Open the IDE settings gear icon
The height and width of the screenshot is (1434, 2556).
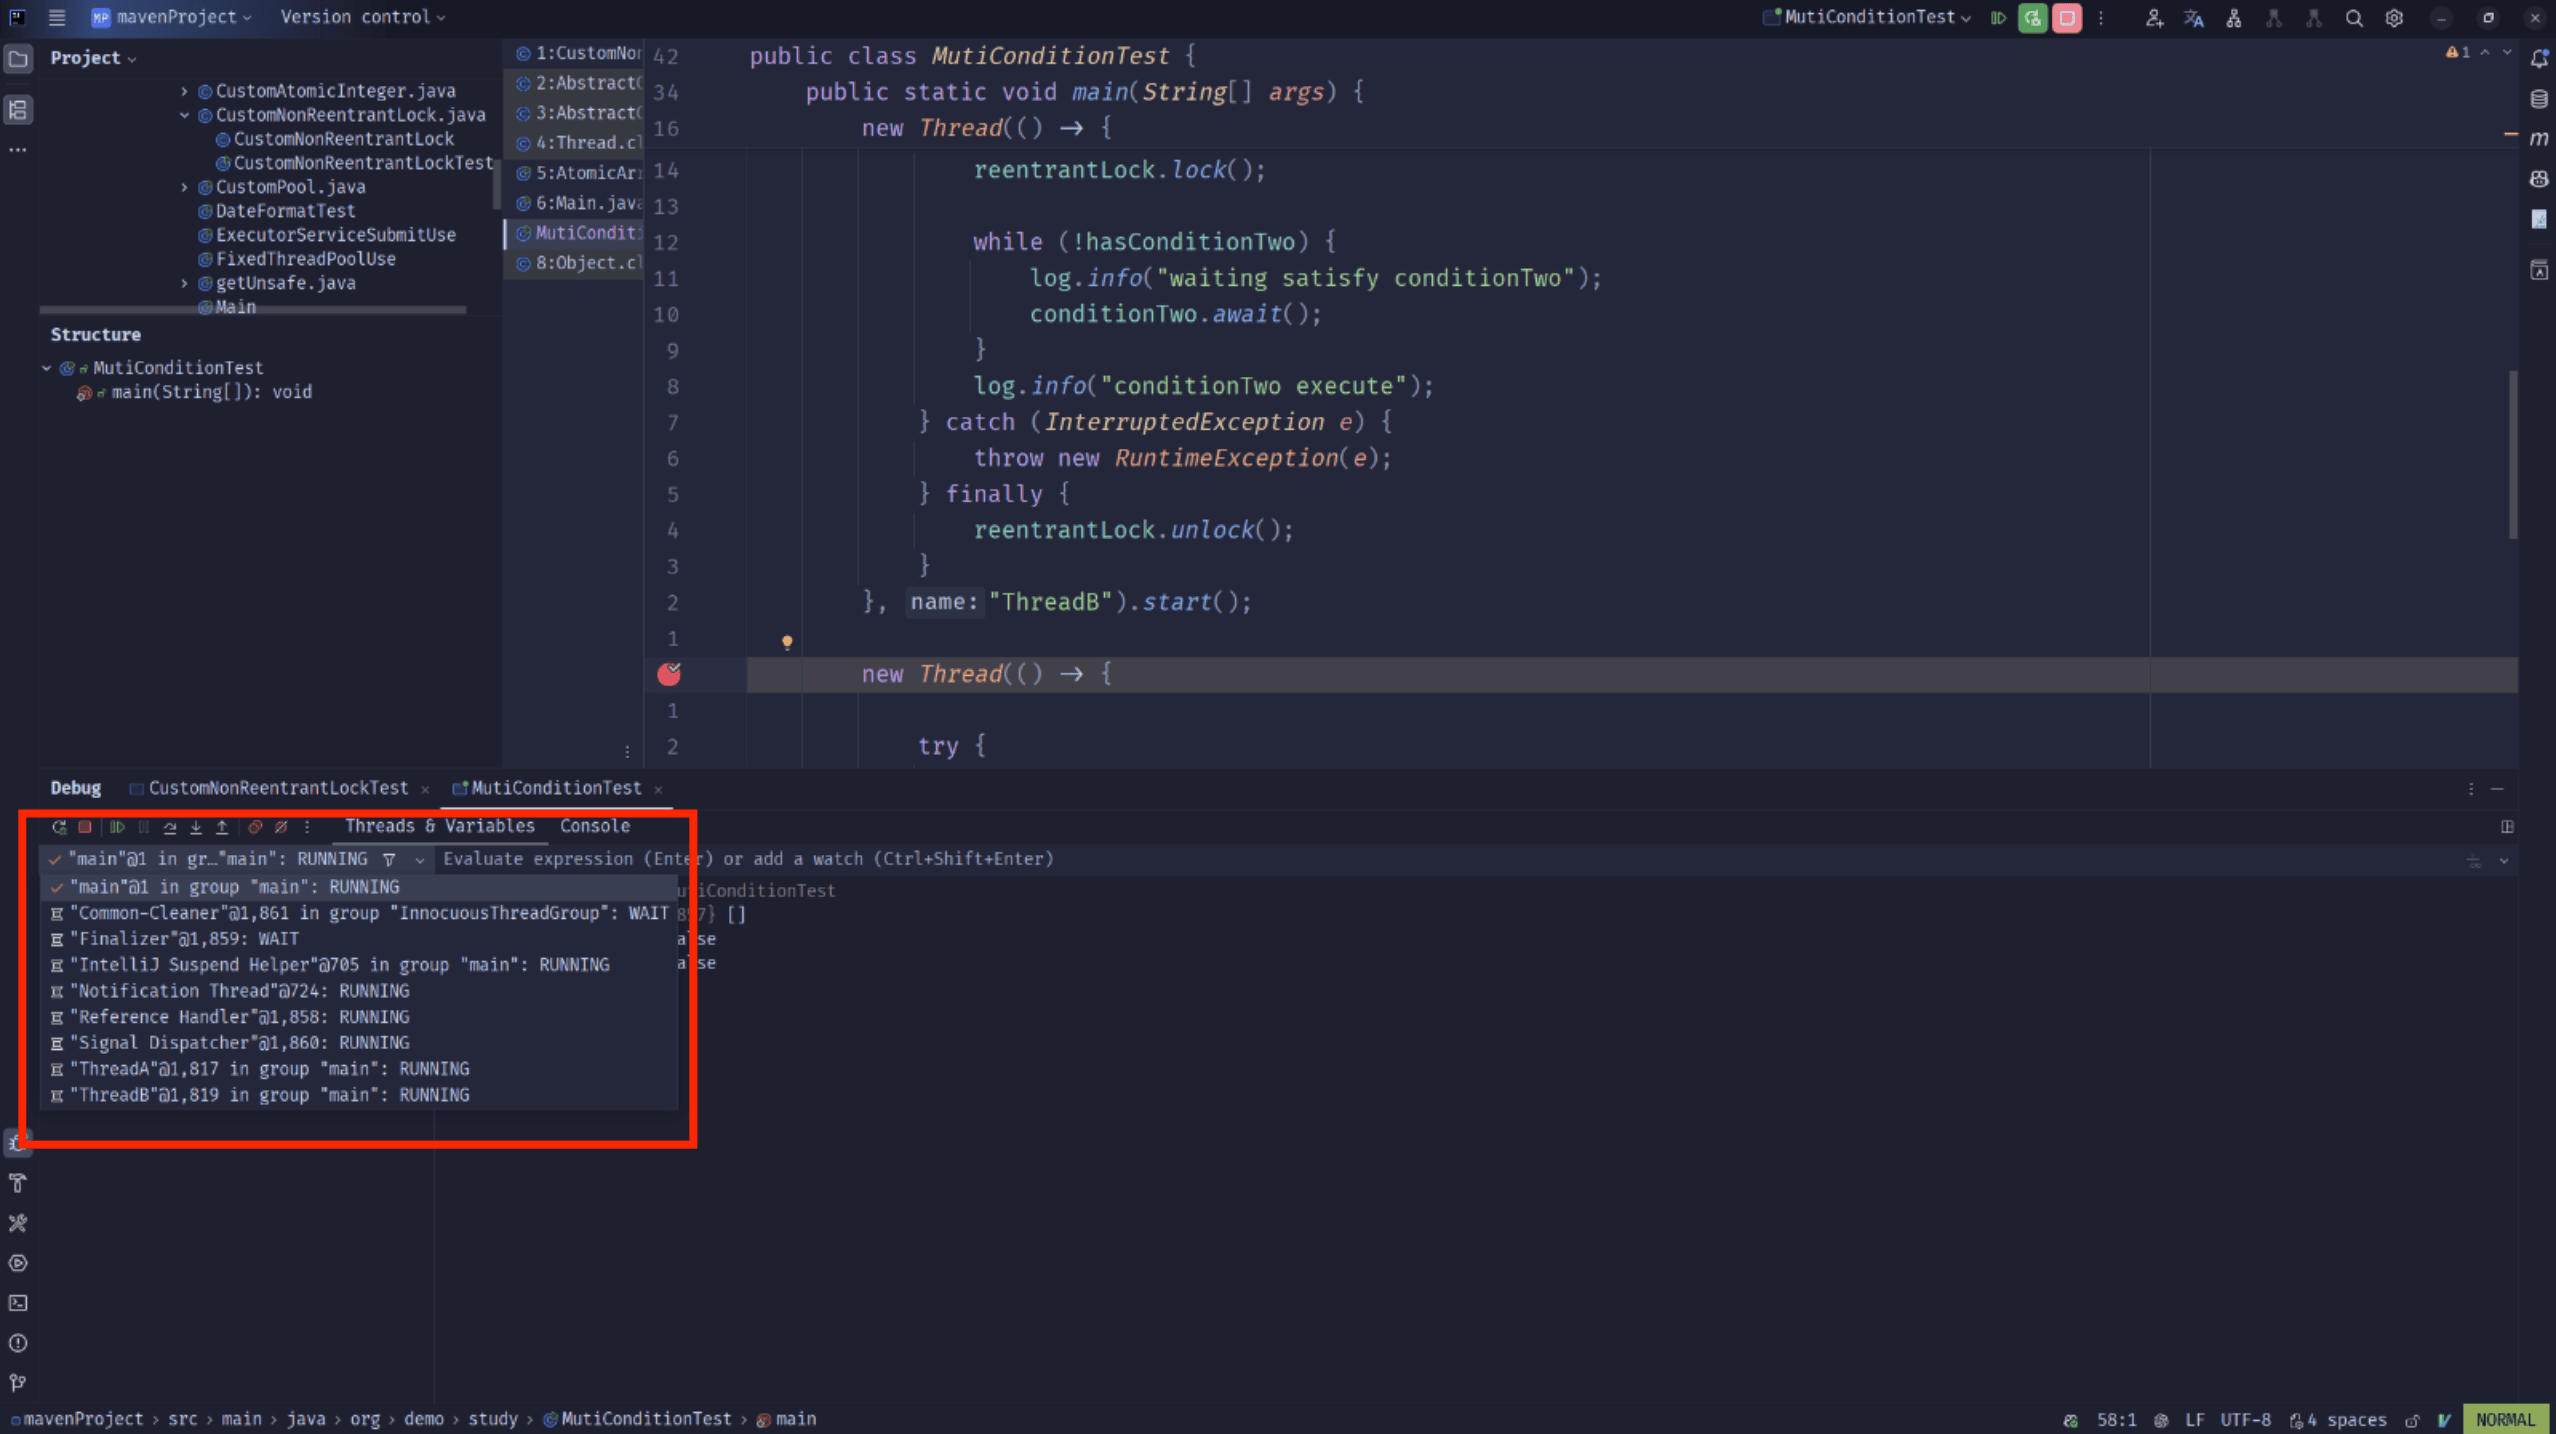[x=2394, y=18]
